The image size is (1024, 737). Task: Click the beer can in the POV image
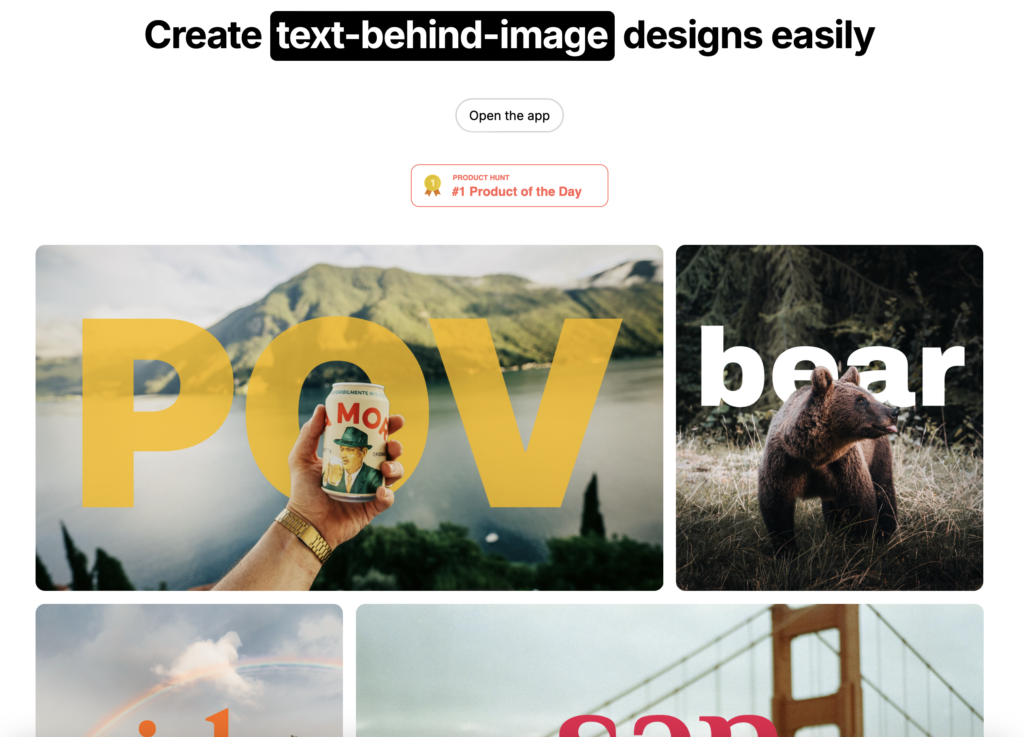(x=354, y=443)
